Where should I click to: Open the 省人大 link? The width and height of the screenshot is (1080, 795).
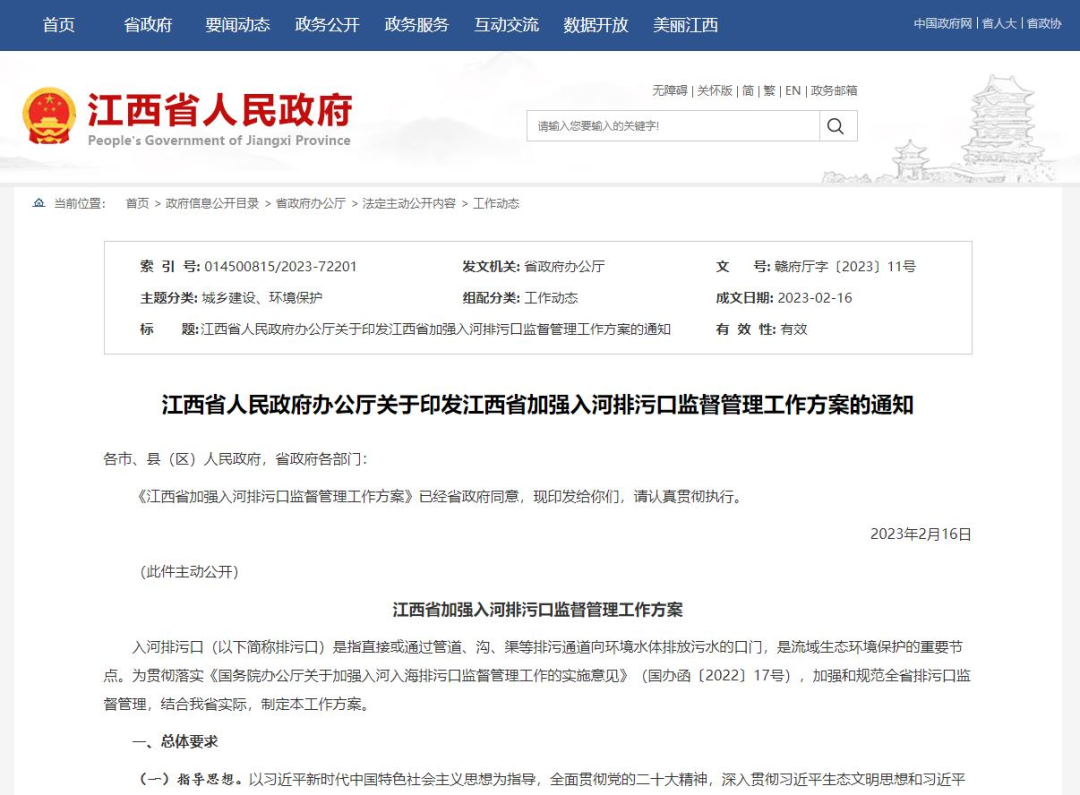point(999,23)
